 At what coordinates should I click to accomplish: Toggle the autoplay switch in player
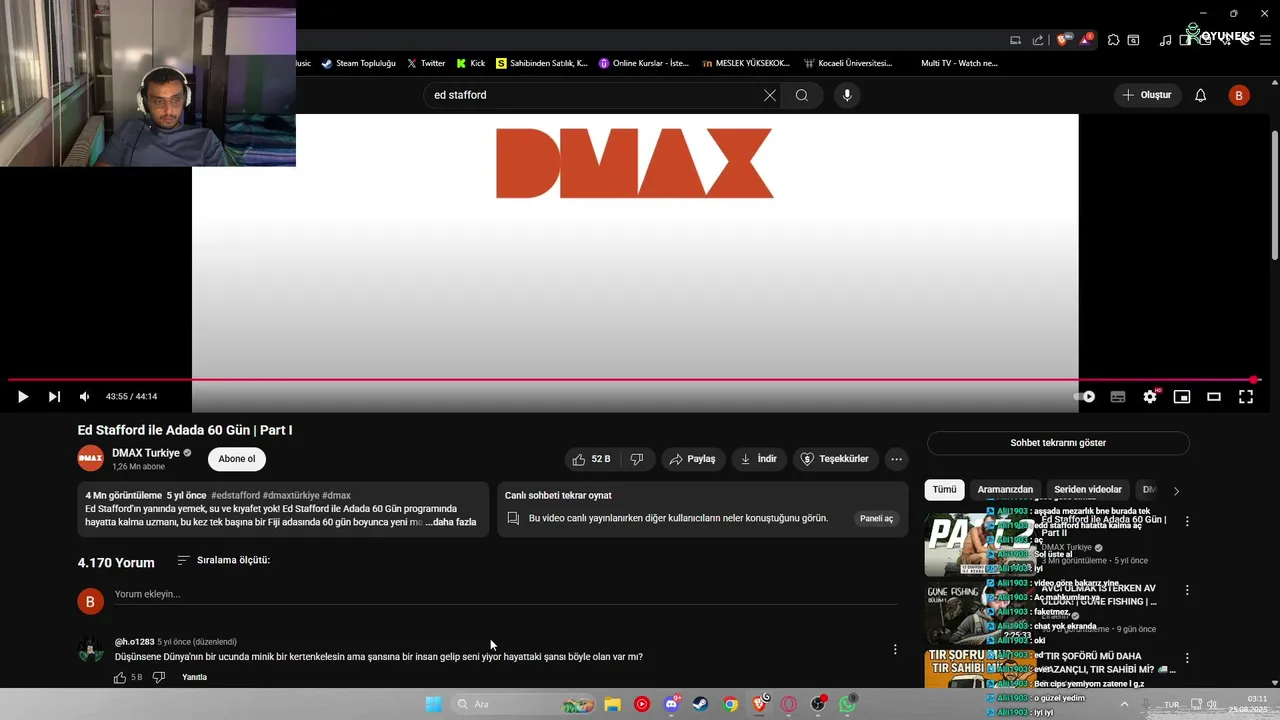click(x=1084, y=397)
